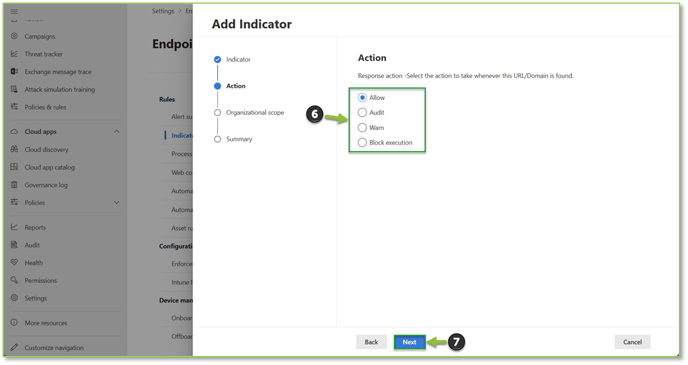
Task: Open Reports from sidebar
Action: point(35,228)
